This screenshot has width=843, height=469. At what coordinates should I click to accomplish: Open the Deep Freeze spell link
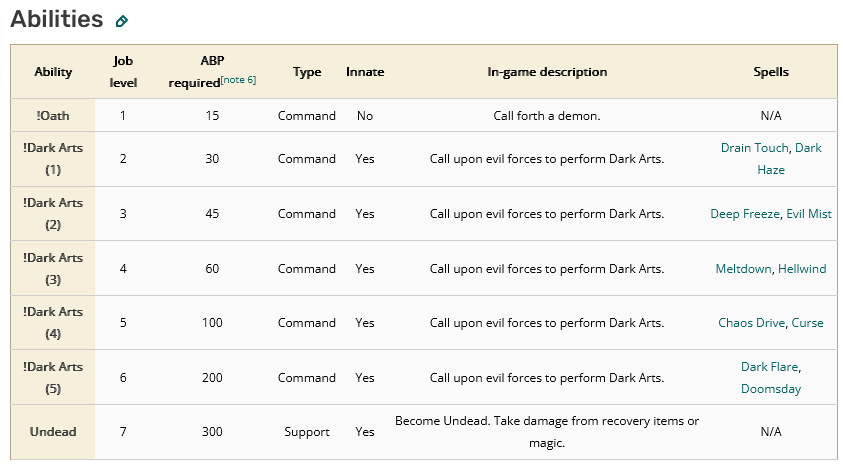(745, 214)
